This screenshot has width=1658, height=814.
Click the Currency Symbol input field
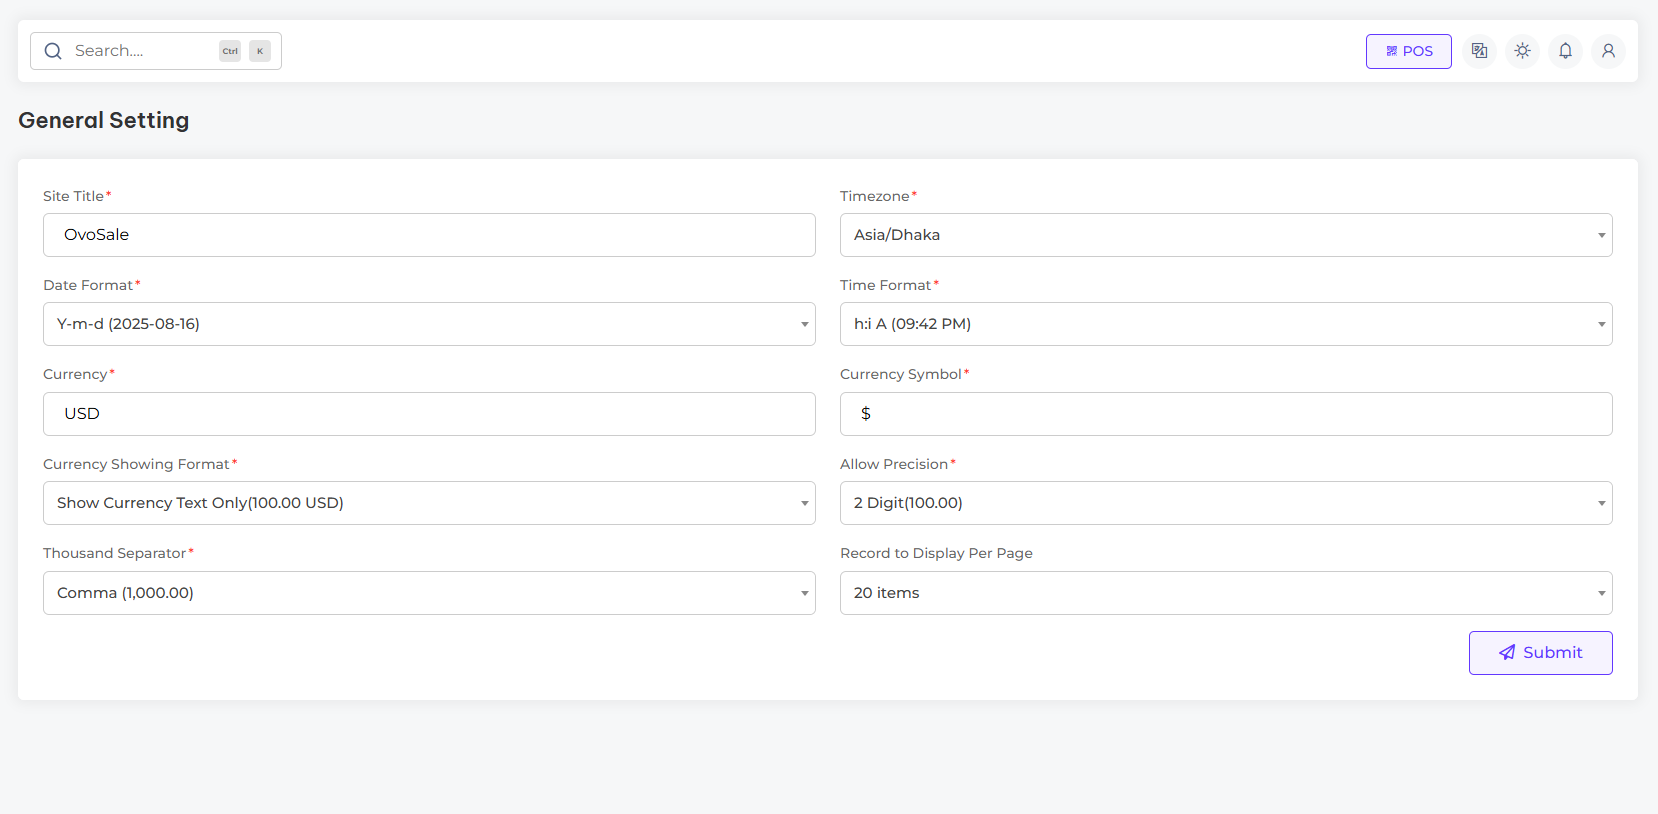tap(1225, 414)
